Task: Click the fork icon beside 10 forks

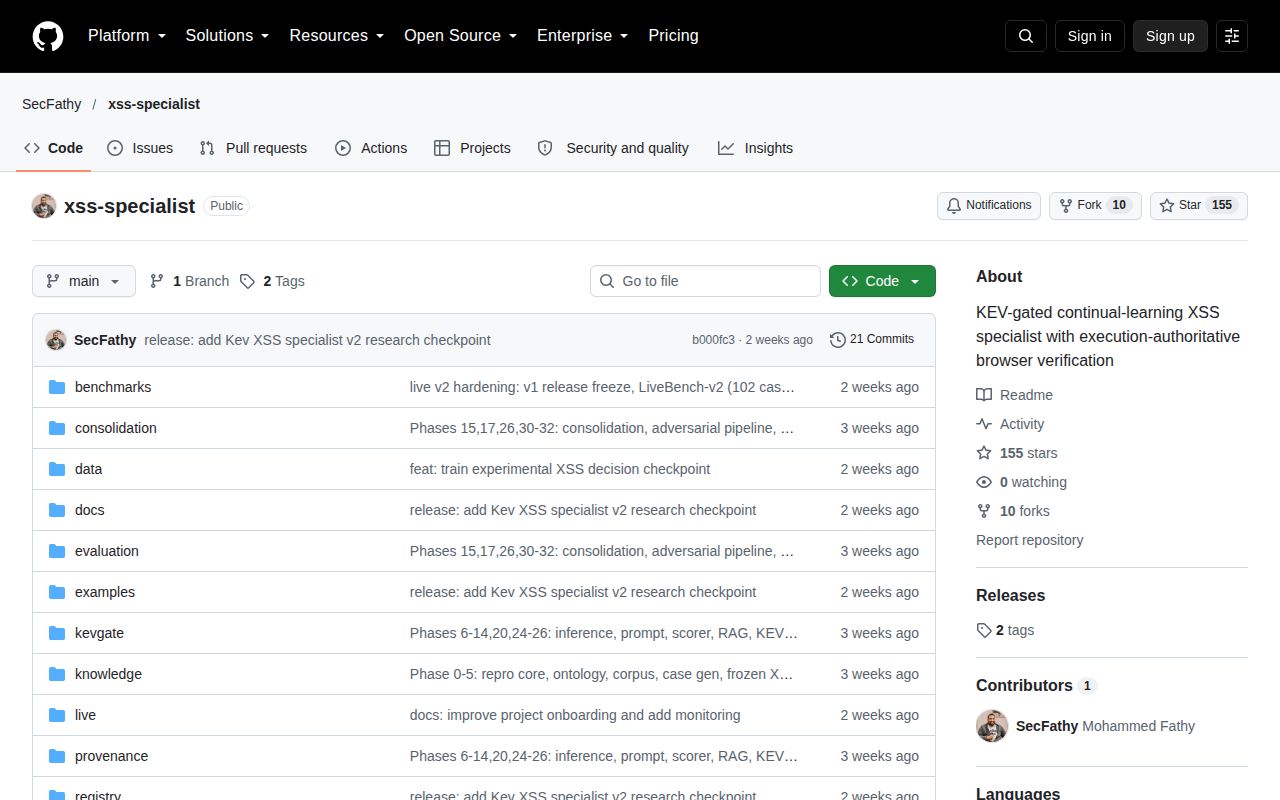Action: pyautogui.click(x=984, y=511)
